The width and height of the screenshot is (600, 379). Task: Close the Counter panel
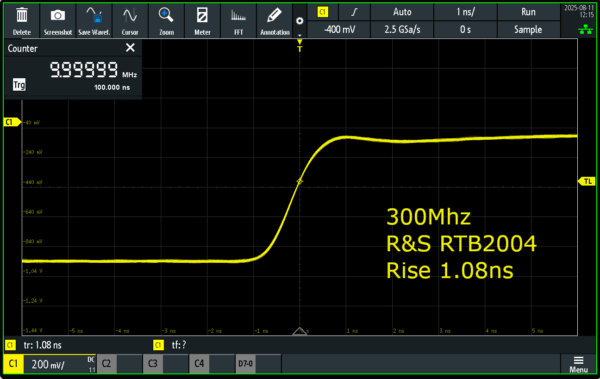pos(130,48)
